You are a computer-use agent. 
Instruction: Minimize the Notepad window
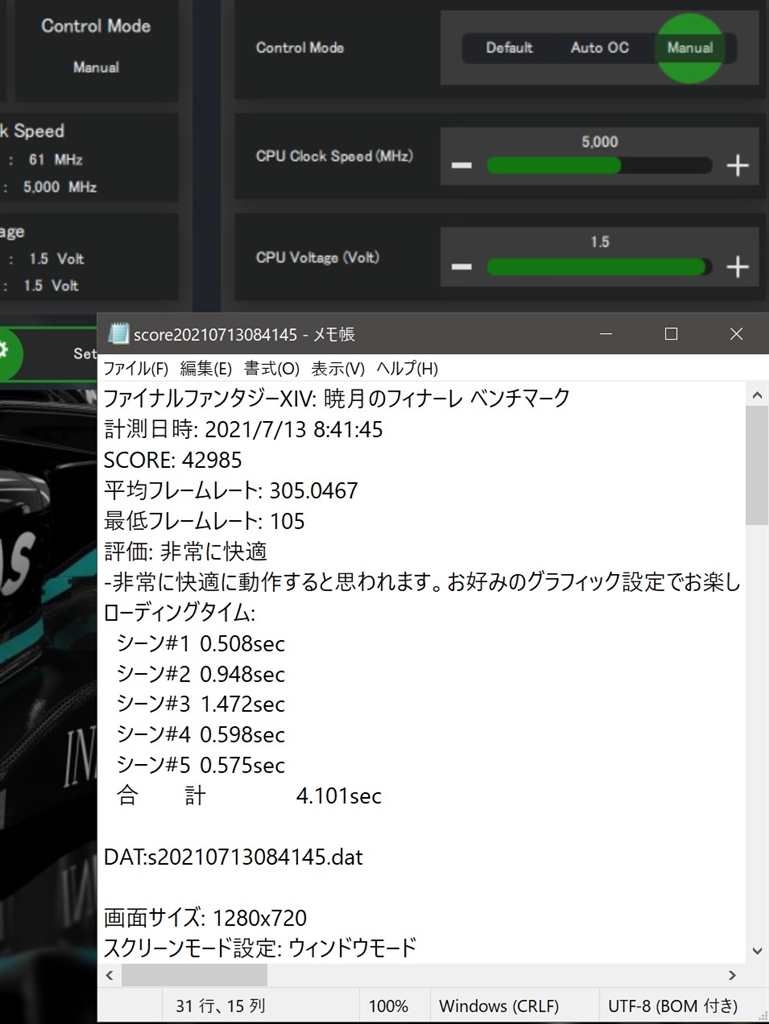(606, 334)
